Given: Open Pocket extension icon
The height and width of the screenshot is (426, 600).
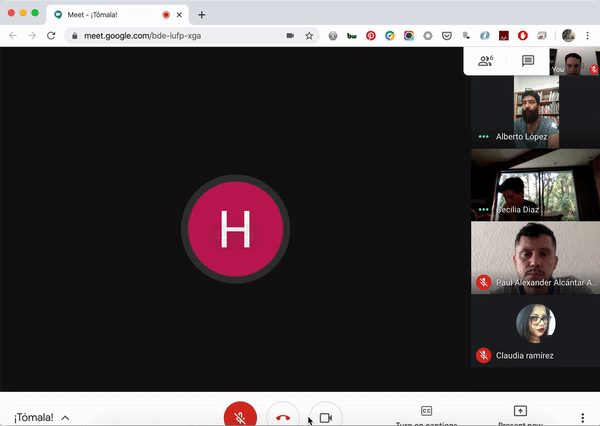Looking at the screenshot, I should click(x=447, y=36).
